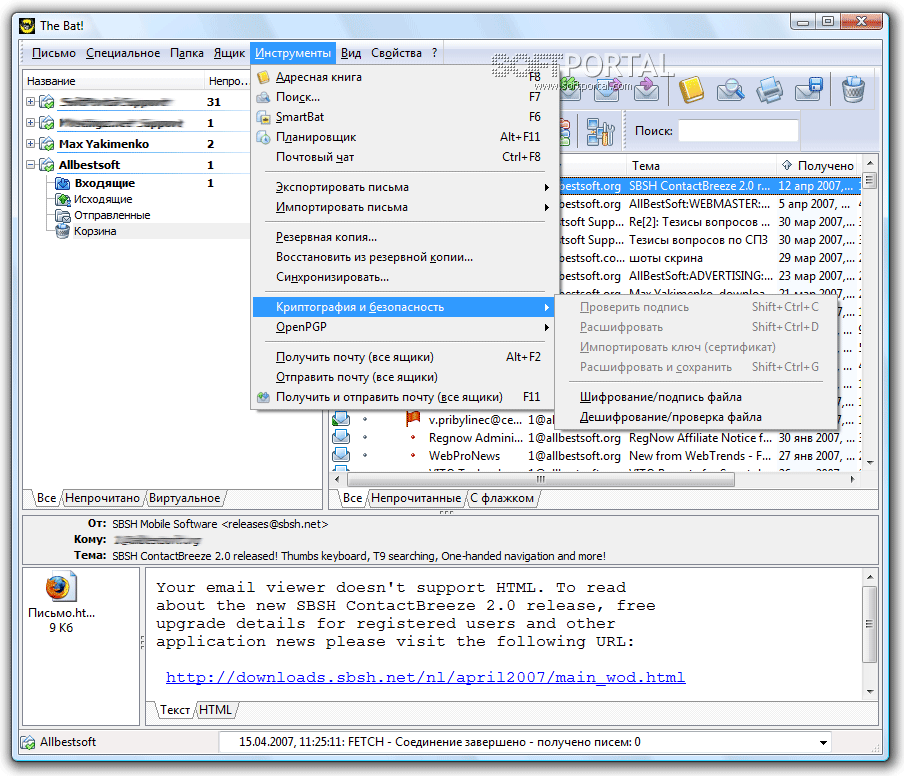Open the Свойства menu
Viewport: 904px width, 776px height.
click(x=396, y=53)
